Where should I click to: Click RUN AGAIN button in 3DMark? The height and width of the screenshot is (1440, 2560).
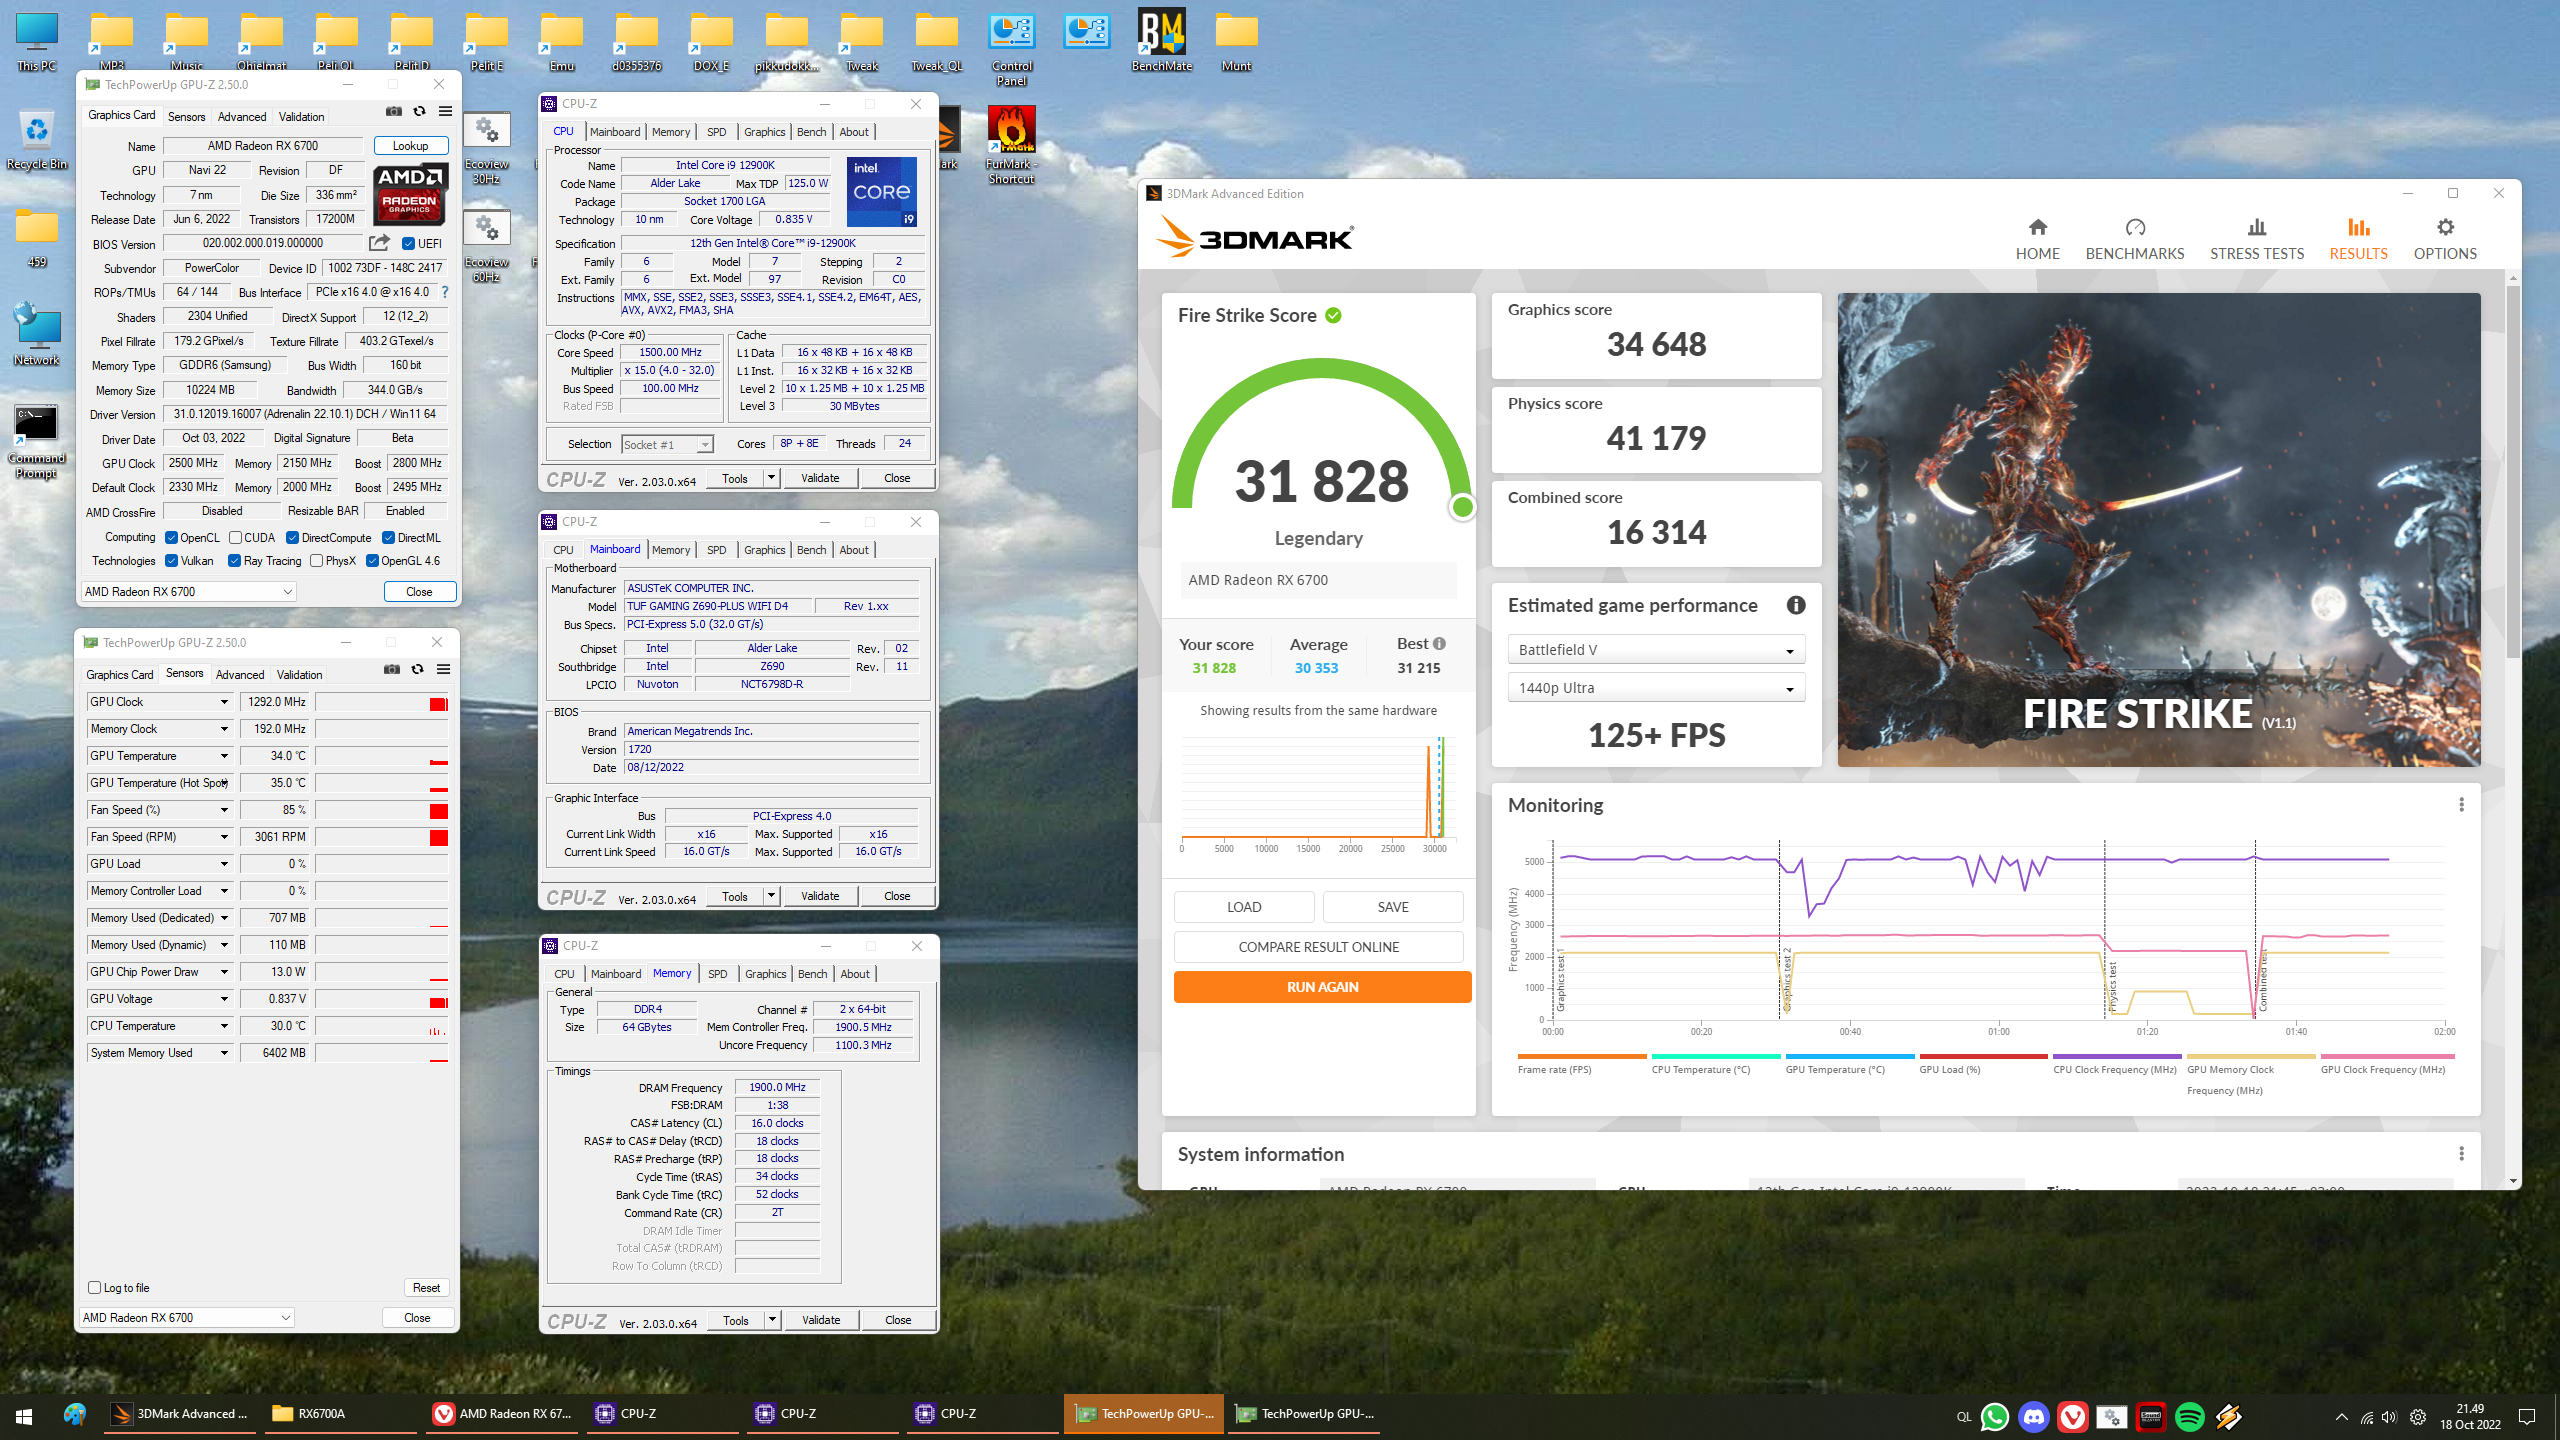click(x=1322, y=987)
